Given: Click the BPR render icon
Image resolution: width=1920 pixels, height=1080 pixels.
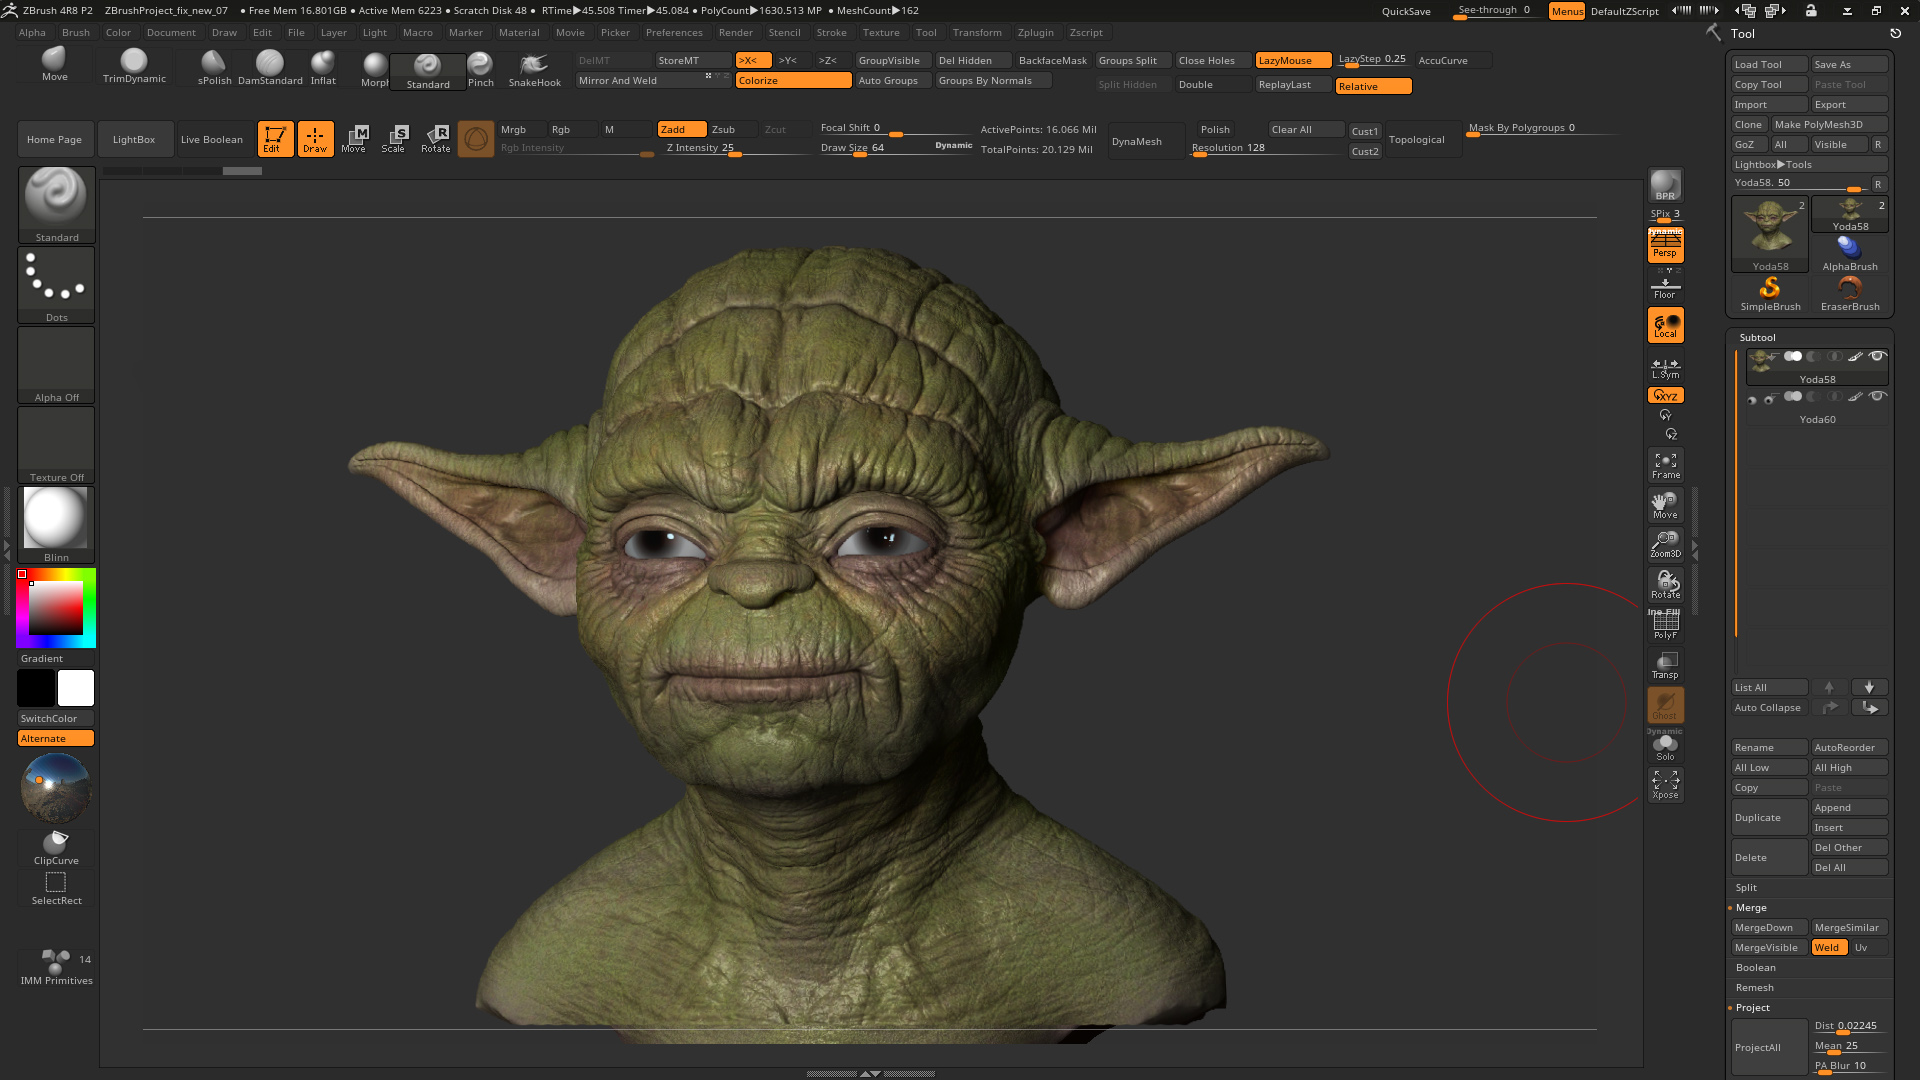Looking at the screenshot, I should pos(1665,185).
